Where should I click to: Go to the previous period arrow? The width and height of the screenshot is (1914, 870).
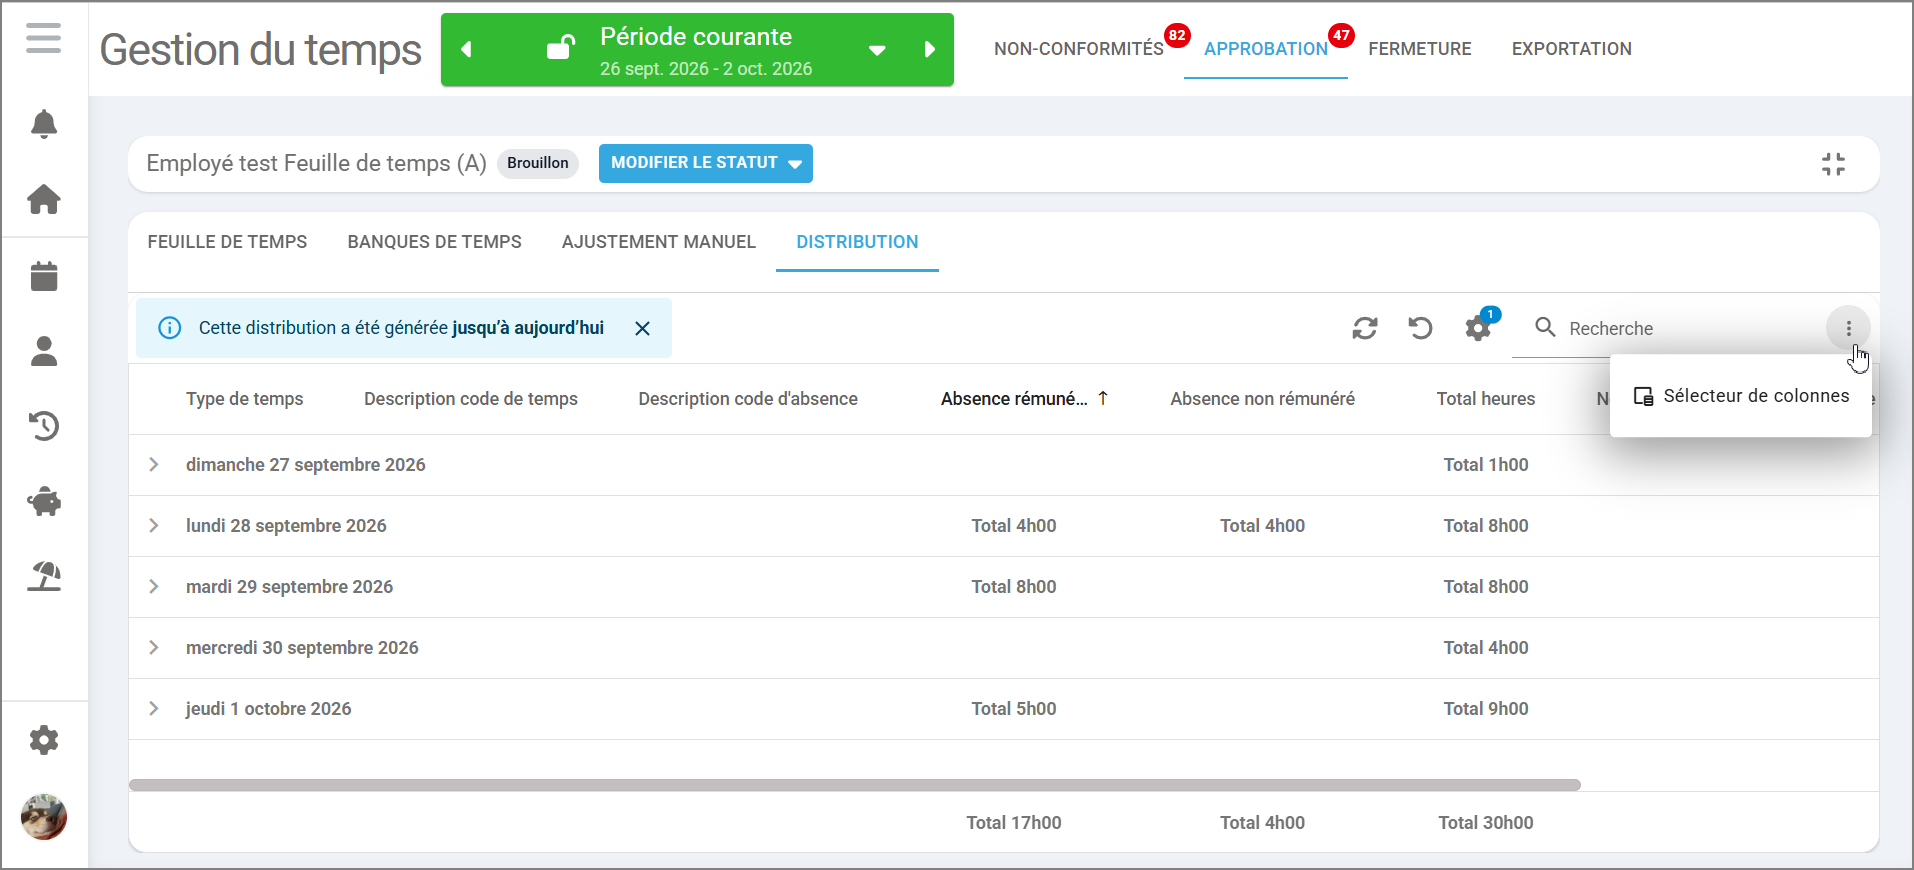click(x=466, y=49)
